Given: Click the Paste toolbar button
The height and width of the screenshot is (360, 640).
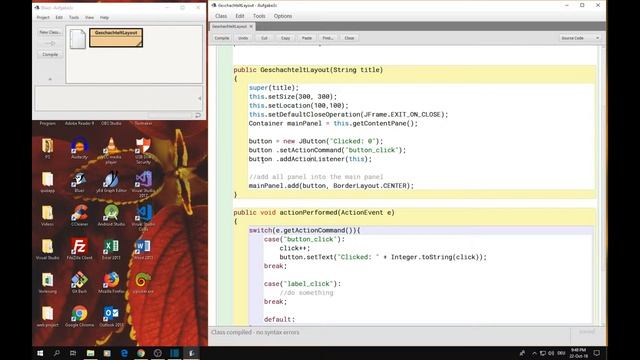Looking at the screenshot, I should tap(307, 38).
